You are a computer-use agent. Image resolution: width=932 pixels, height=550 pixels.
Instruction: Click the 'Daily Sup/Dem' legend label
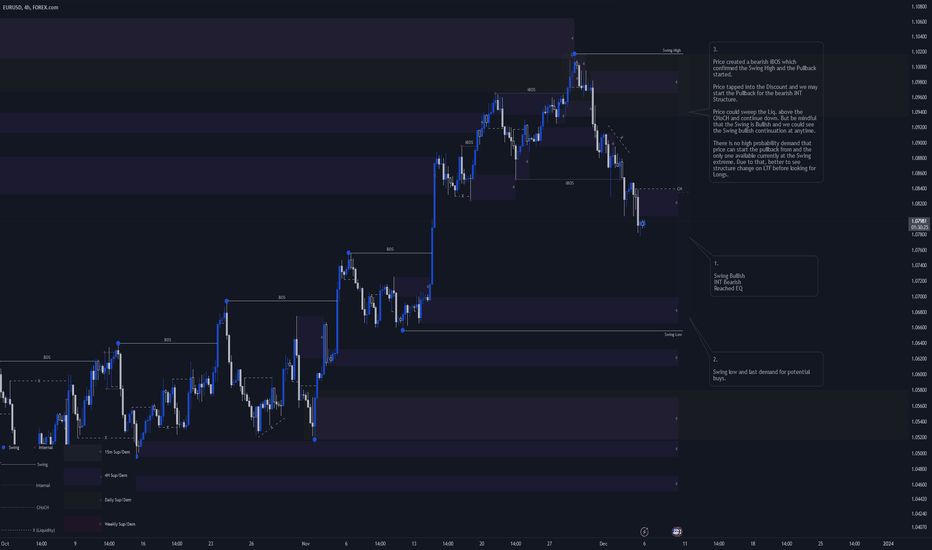118,499
